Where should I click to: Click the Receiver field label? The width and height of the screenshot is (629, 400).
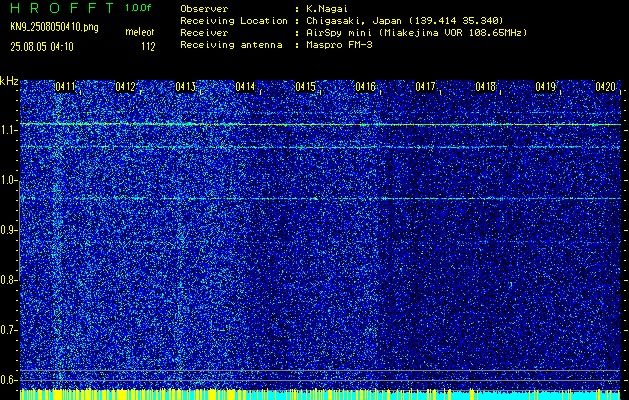[204, 33]
